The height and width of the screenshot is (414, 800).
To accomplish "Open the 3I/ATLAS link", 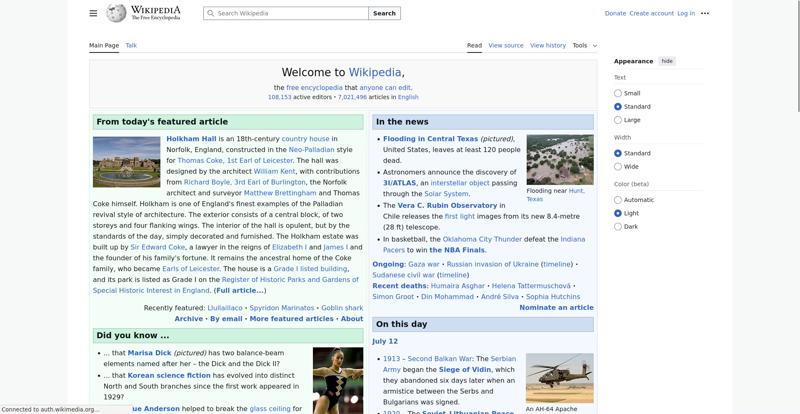I will [399, 183].
